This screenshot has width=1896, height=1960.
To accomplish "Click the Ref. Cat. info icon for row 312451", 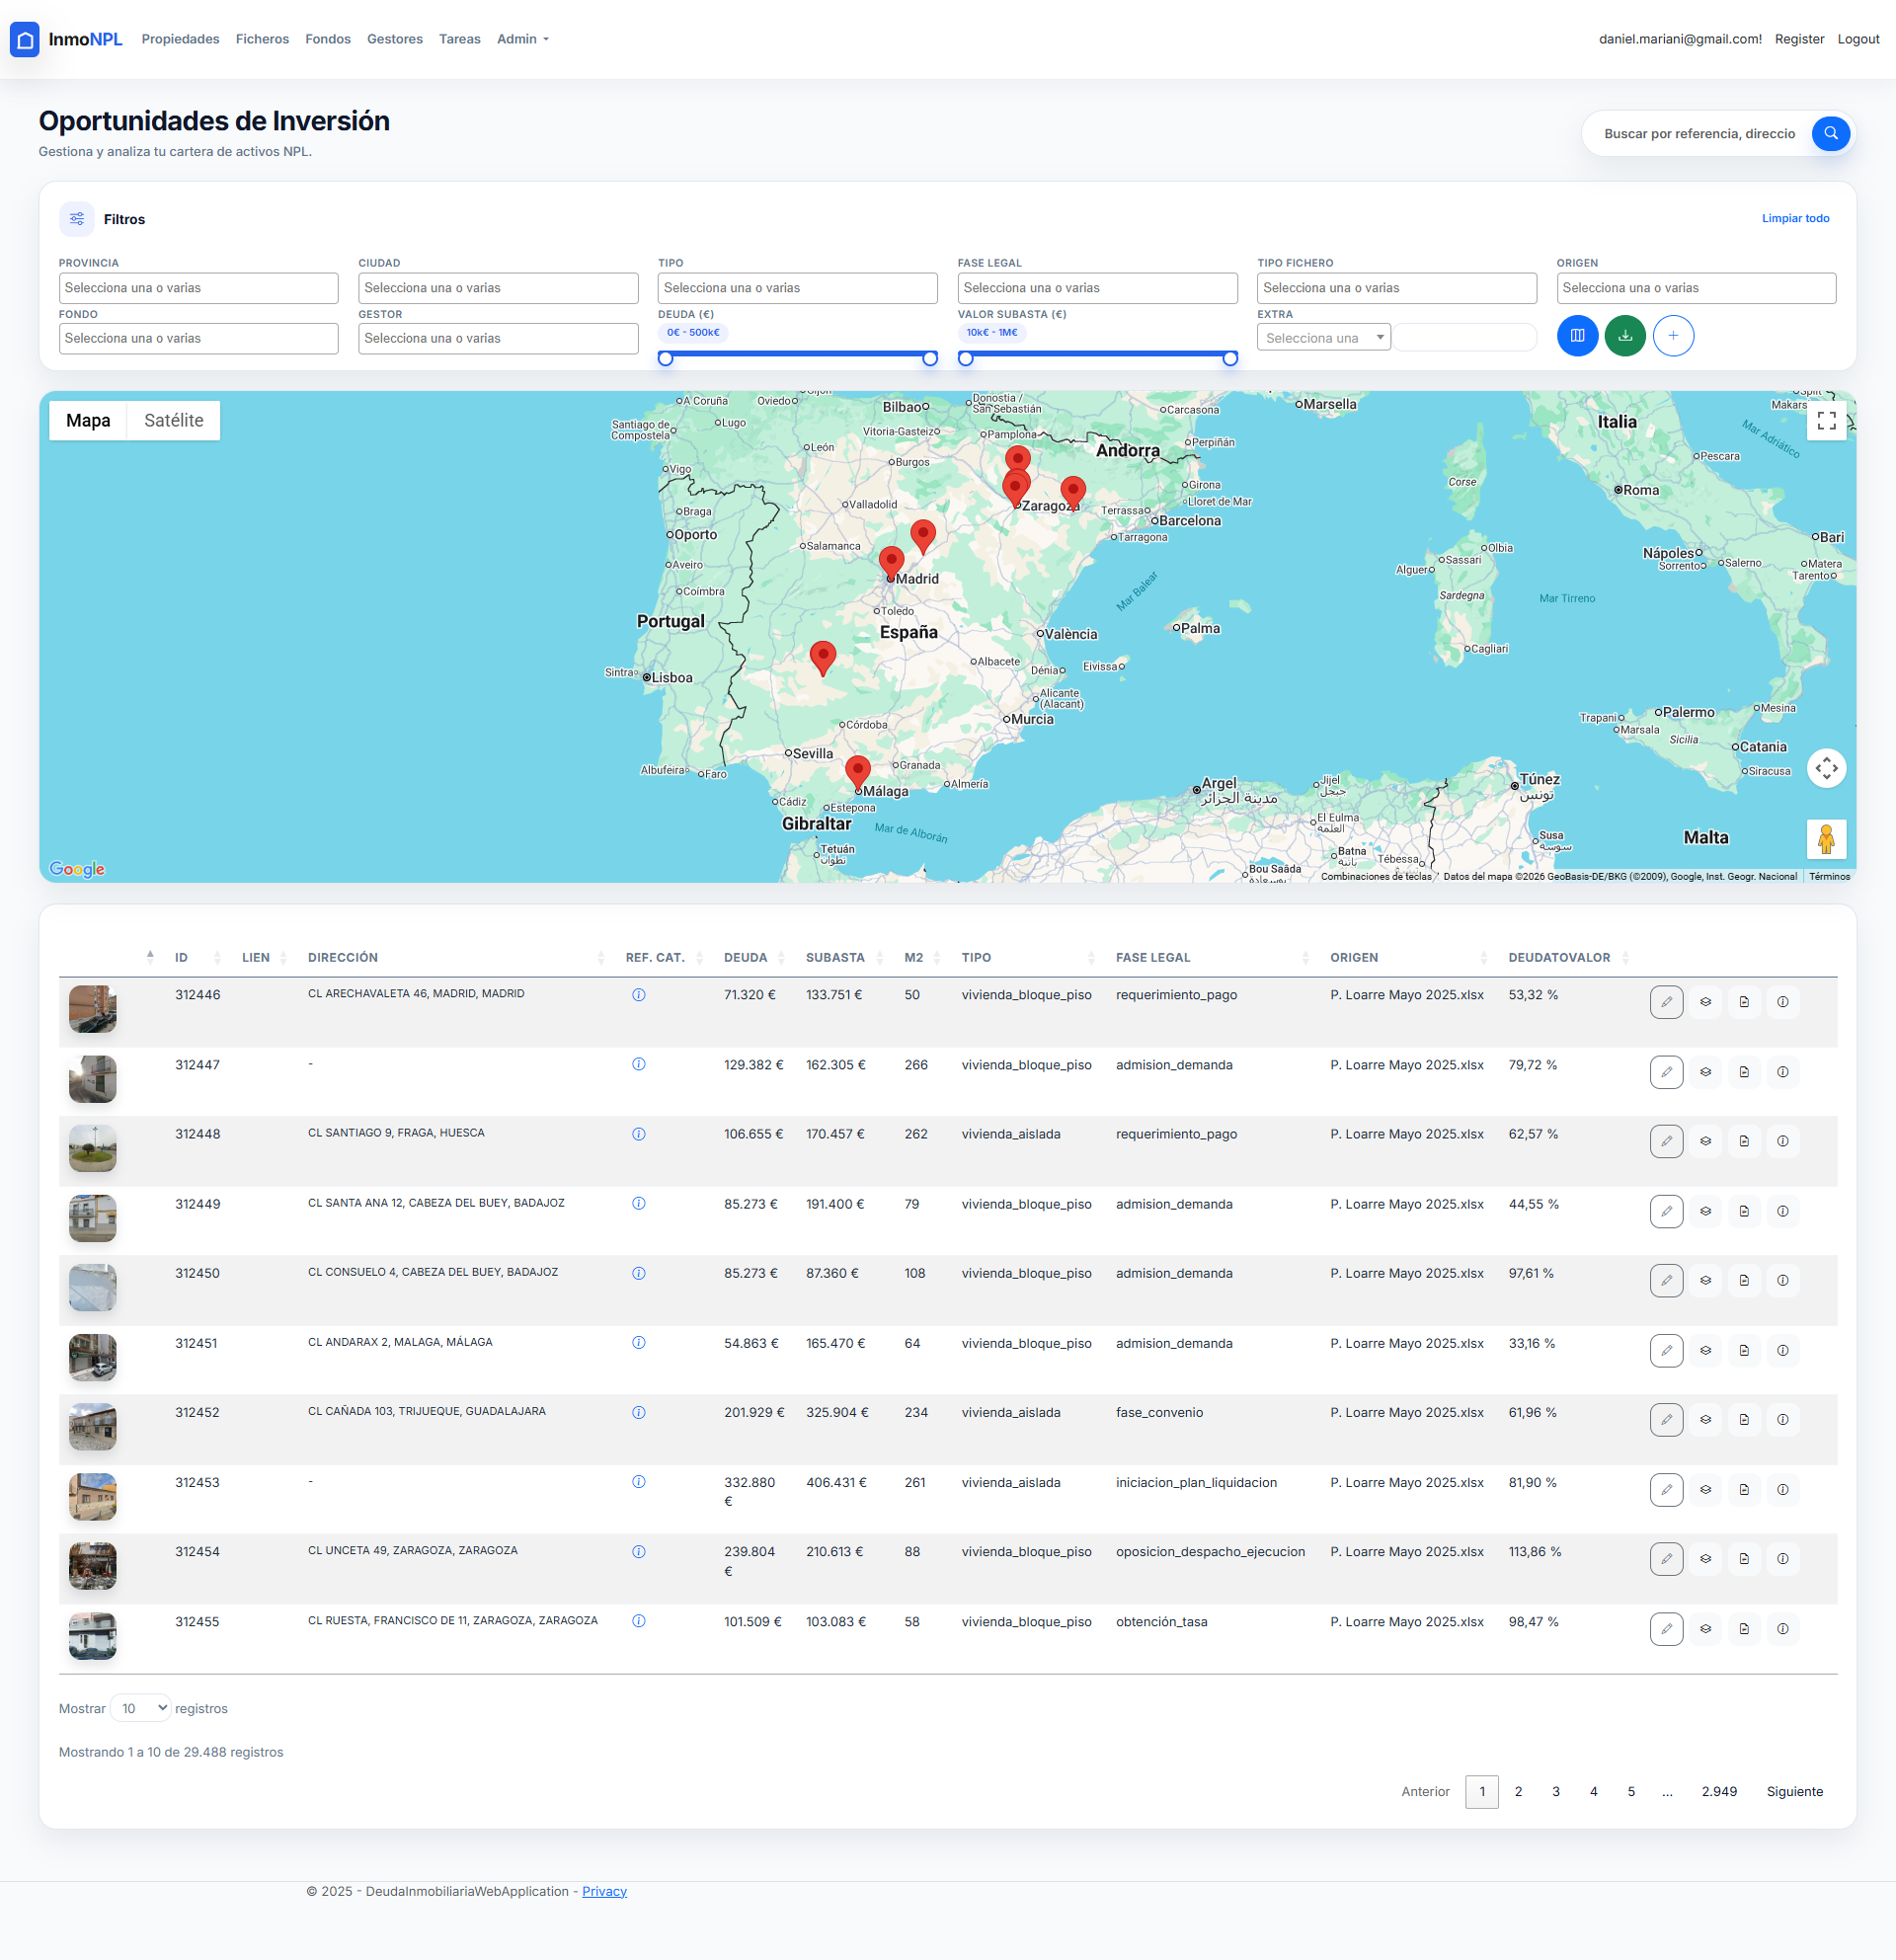I will click(638, 1343).
